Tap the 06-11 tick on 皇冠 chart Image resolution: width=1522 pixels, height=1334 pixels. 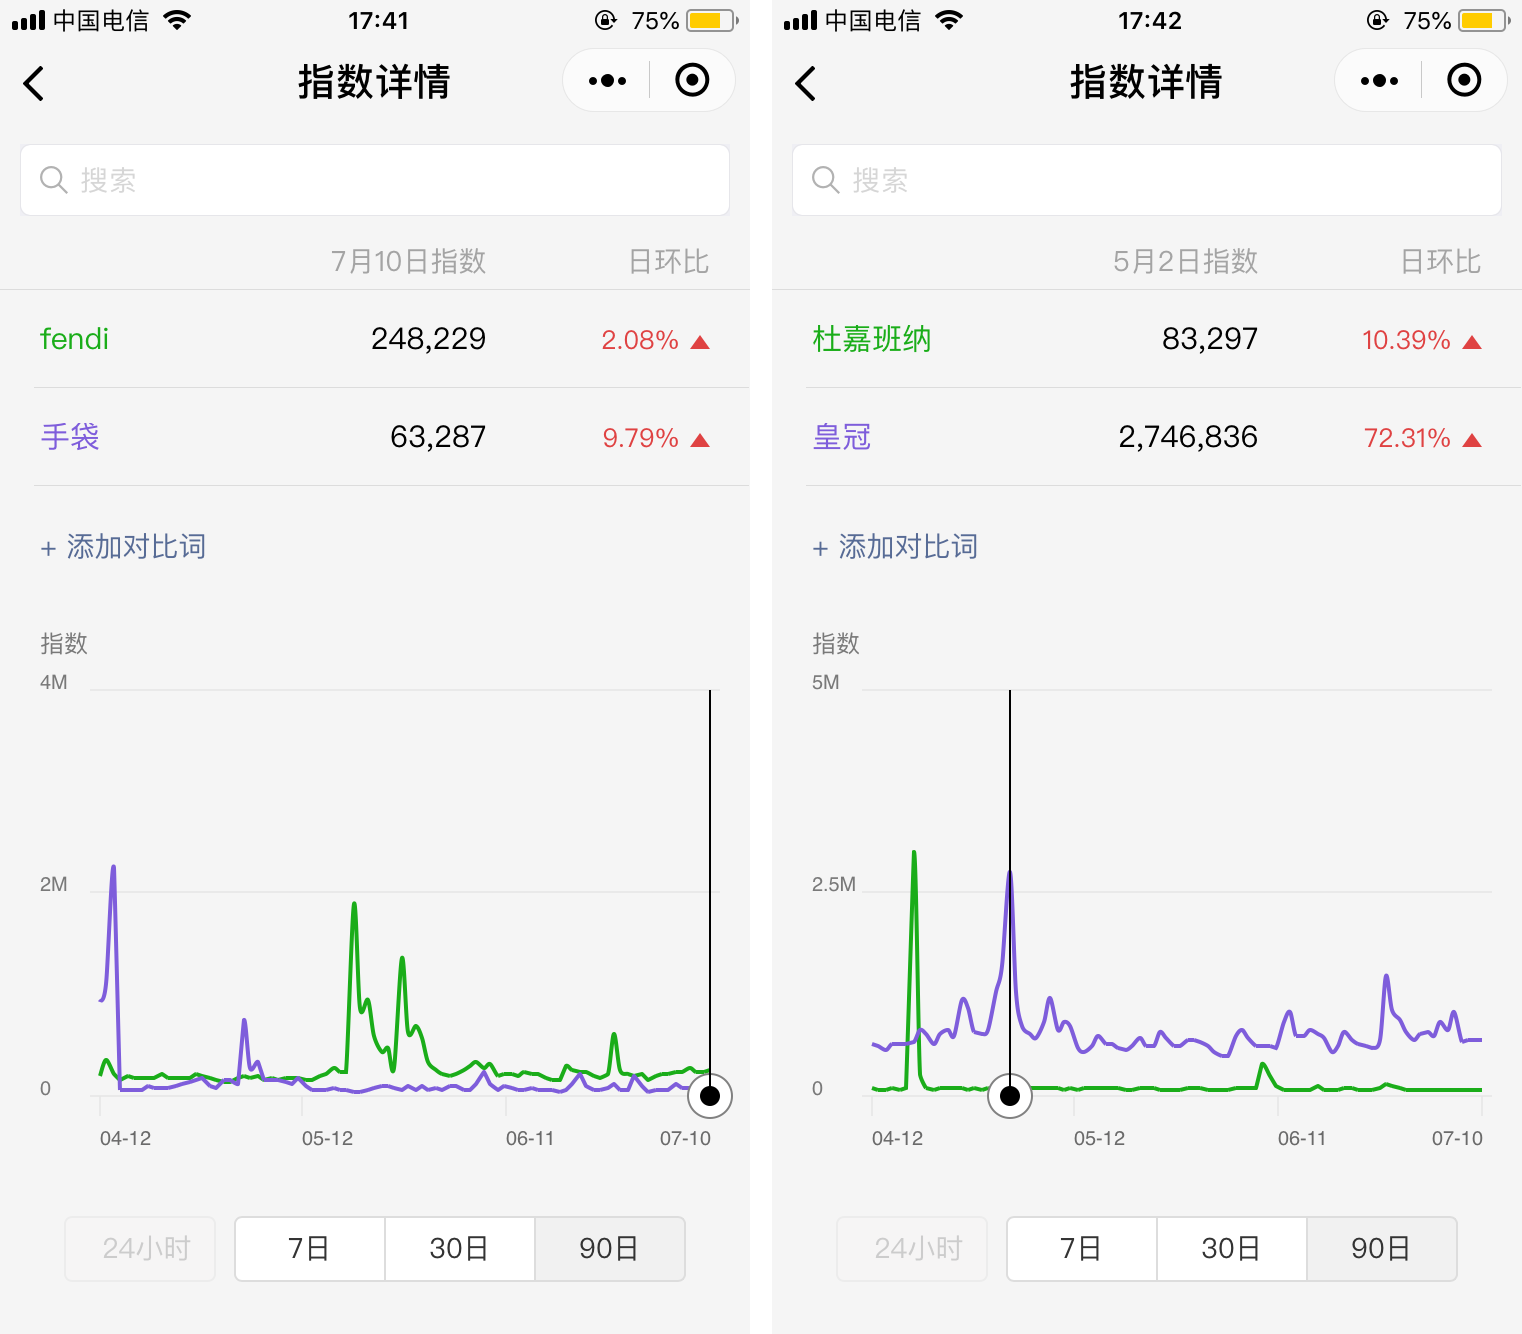(1302, 1138)
